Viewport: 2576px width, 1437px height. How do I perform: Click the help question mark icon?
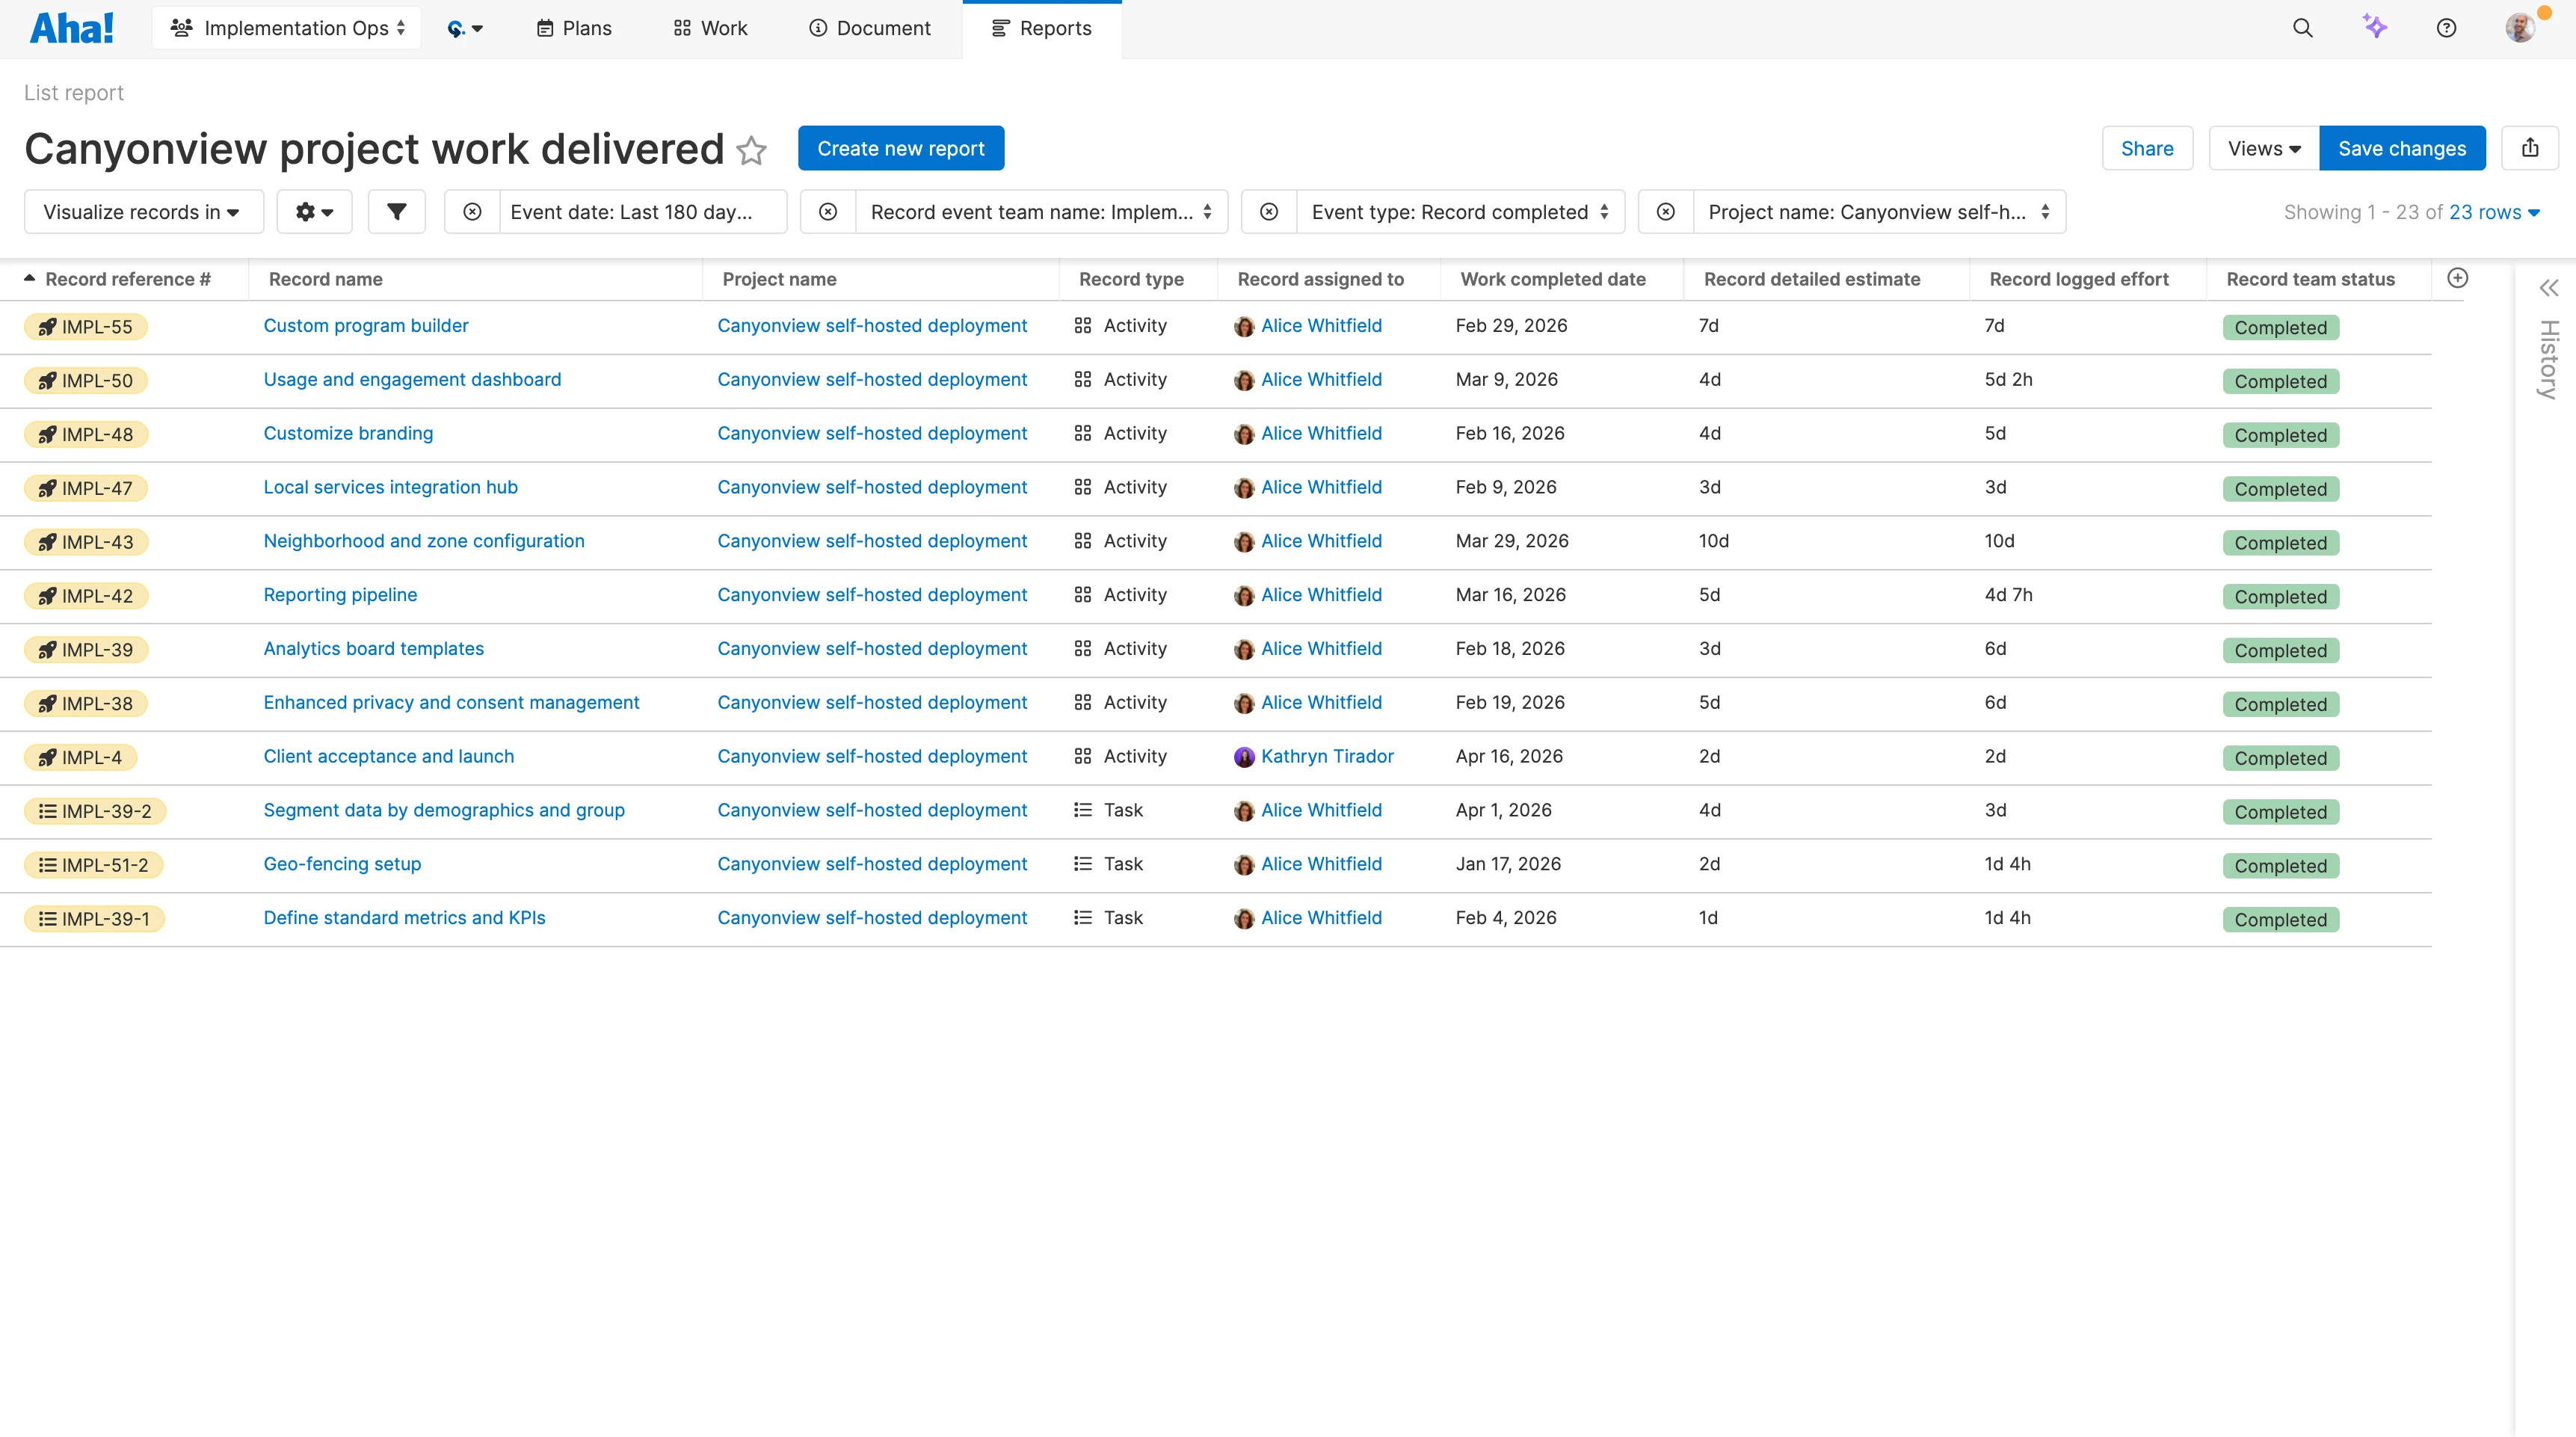(x=2446, y=28)
